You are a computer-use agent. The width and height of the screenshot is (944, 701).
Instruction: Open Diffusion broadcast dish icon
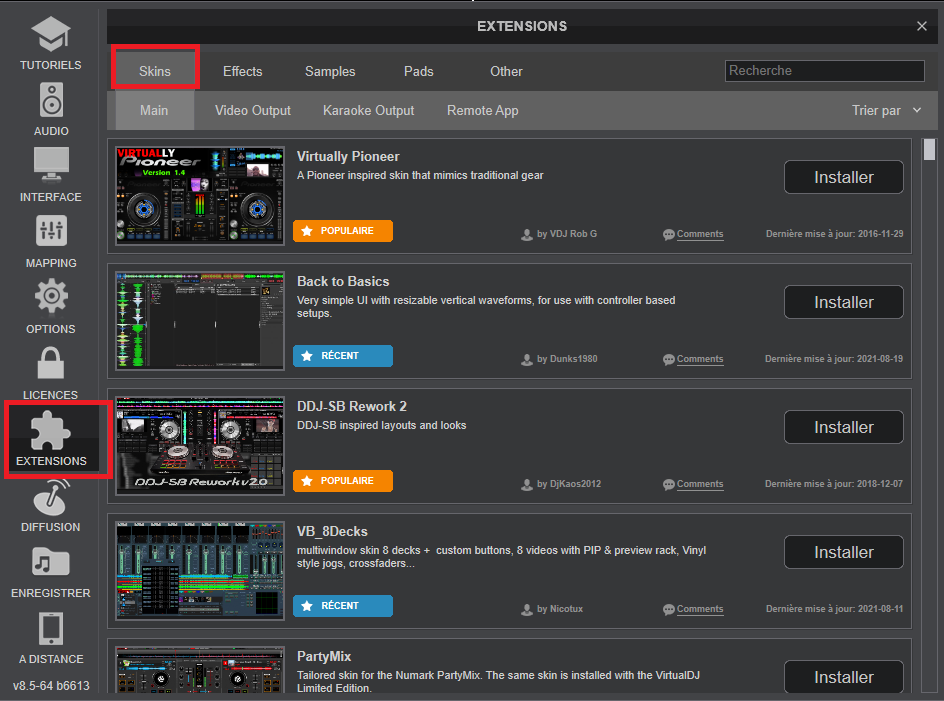click(51, 496)
